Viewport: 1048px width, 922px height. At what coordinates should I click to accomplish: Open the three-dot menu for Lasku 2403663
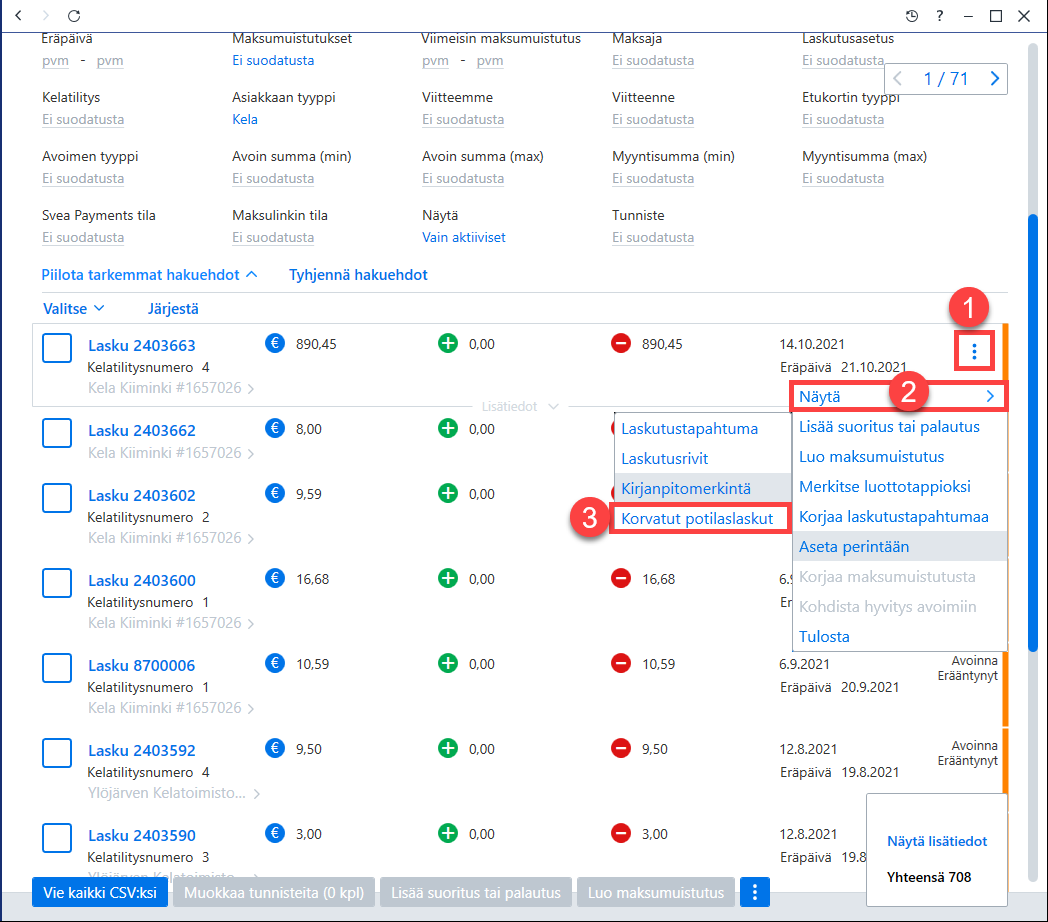974,350
